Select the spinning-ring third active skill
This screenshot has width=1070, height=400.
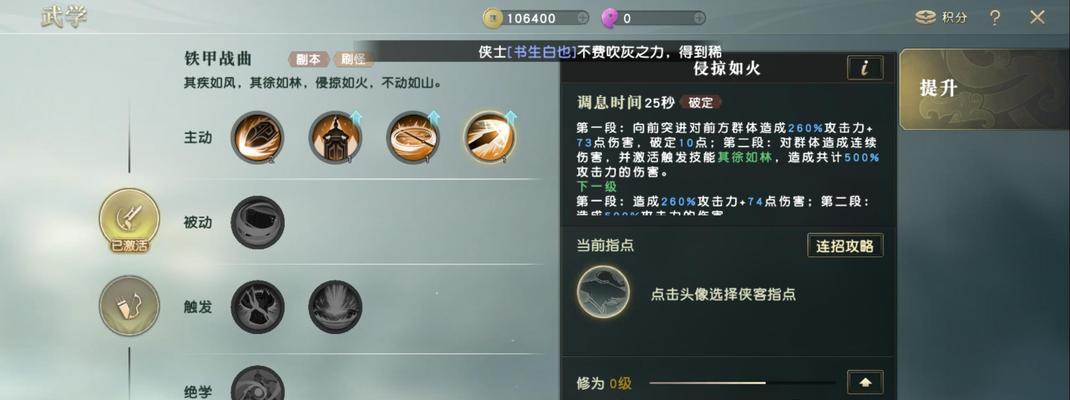click(x=413, y=137)
